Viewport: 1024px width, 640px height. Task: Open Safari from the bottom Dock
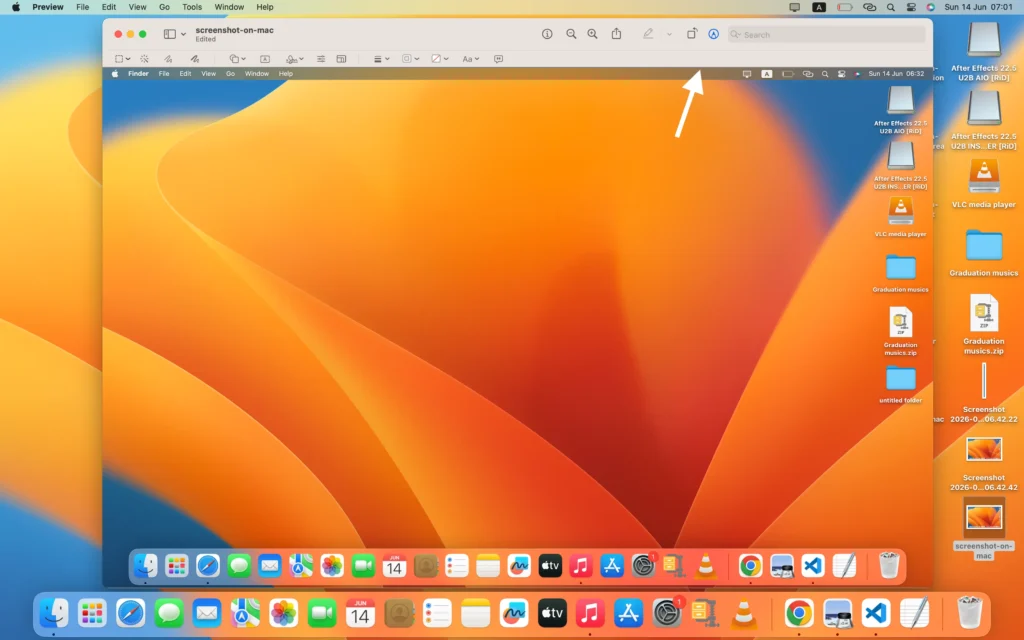click(x=131, y=613)
